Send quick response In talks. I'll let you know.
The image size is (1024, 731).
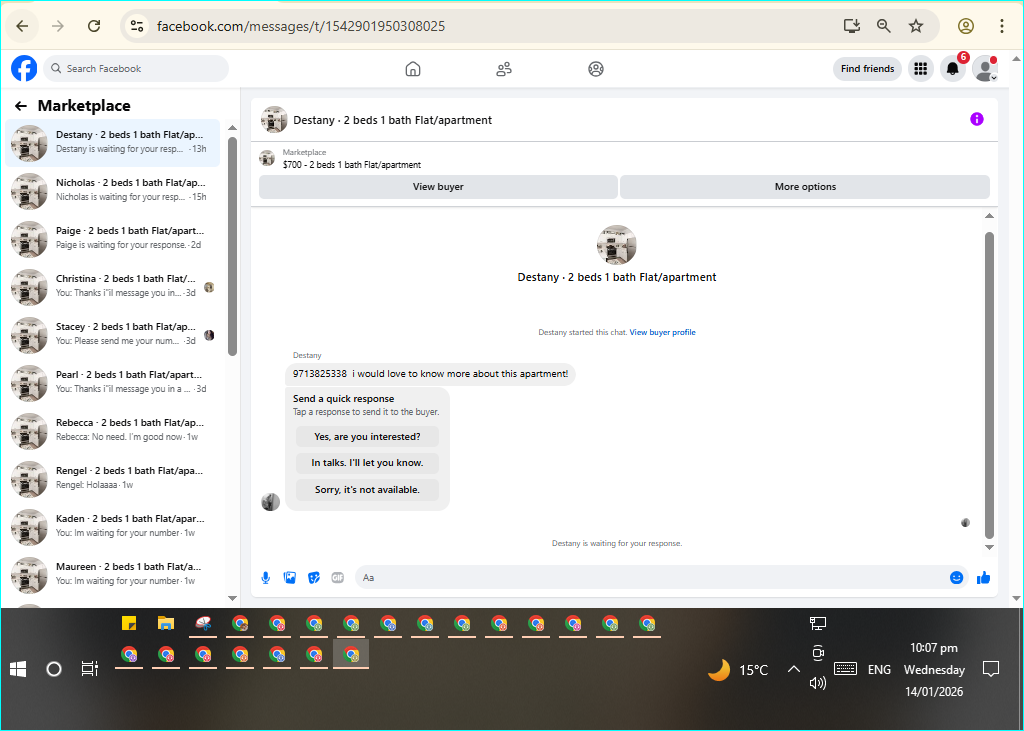coord(367,463)
